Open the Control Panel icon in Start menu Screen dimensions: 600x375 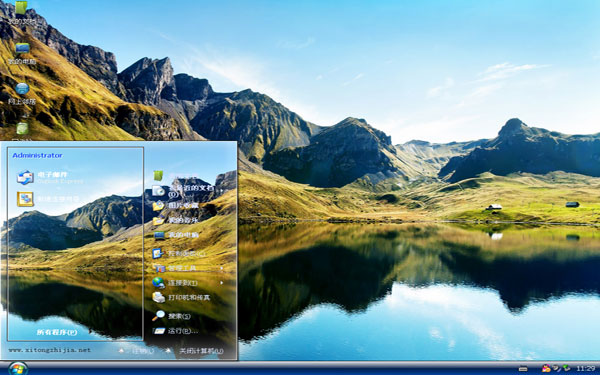pyautogui.click(x=158, y=253)
